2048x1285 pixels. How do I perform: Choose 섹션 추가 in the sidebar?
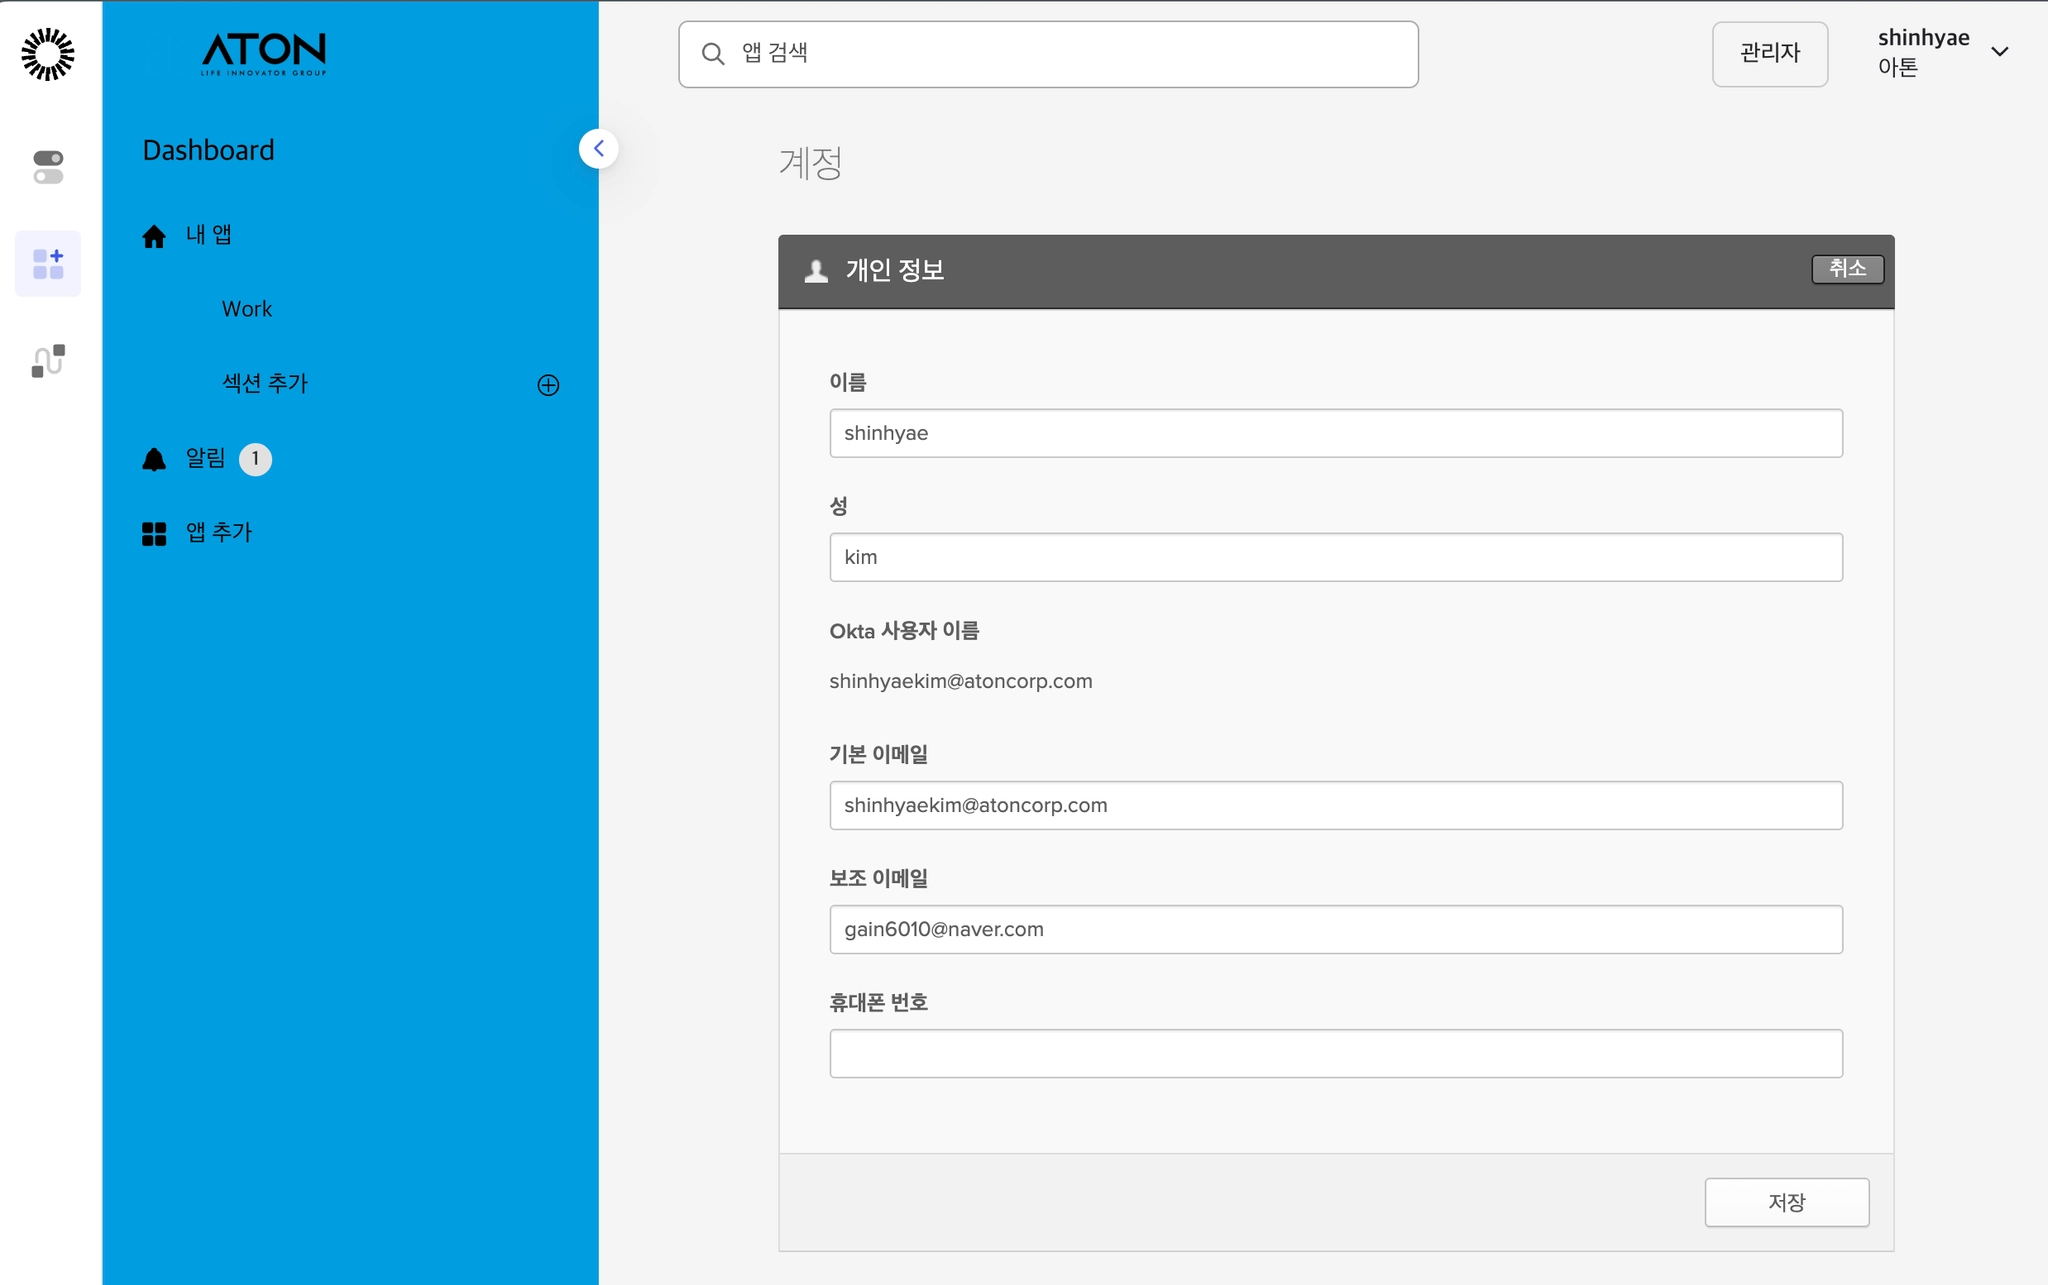click(x=265, y=383)
